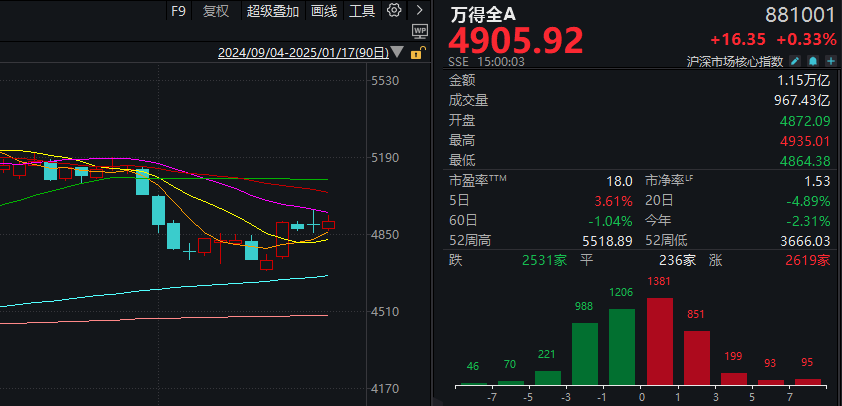This screenshot has height=406, width=842.
Task: Click the 52周高 value 5518.89
Action: [x=607, y=241]
